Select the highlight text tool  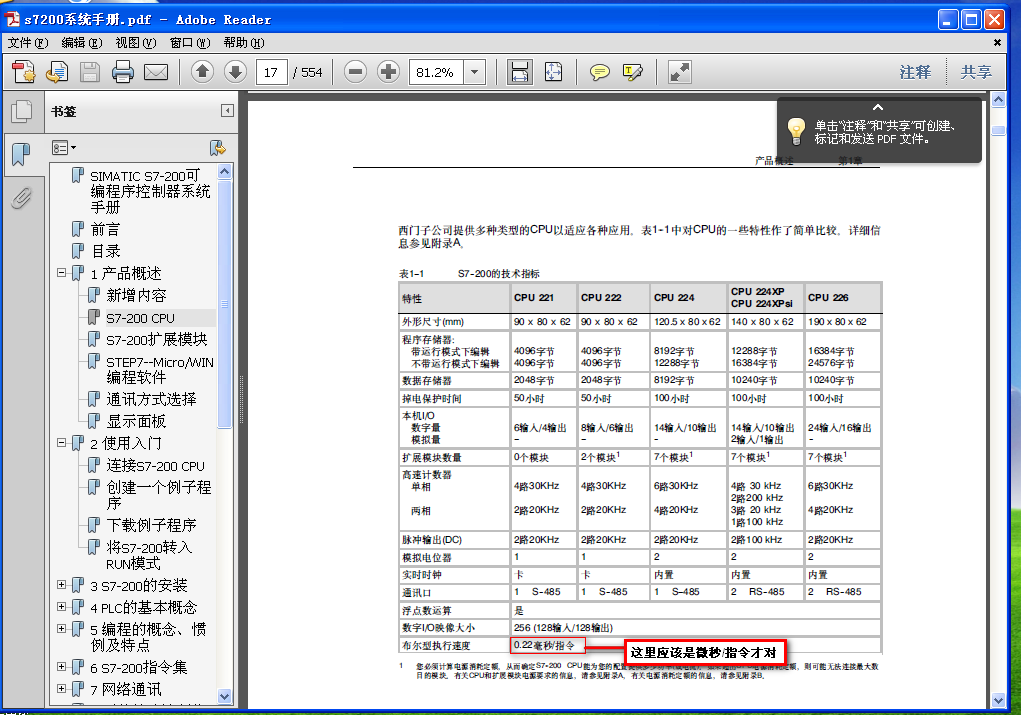tap(632, 72)
